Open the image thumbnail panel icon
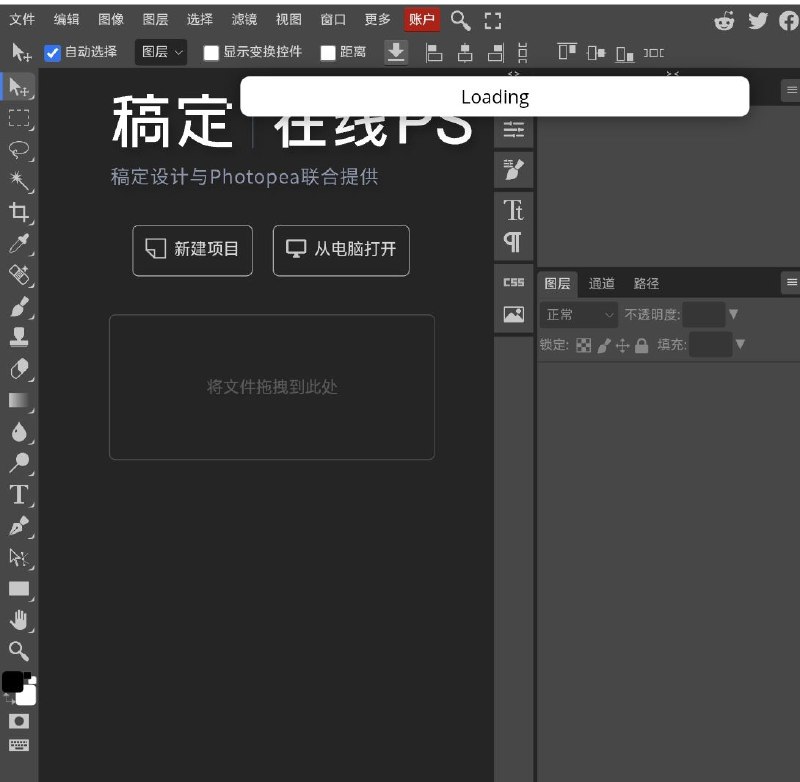 tap(514, 314)
